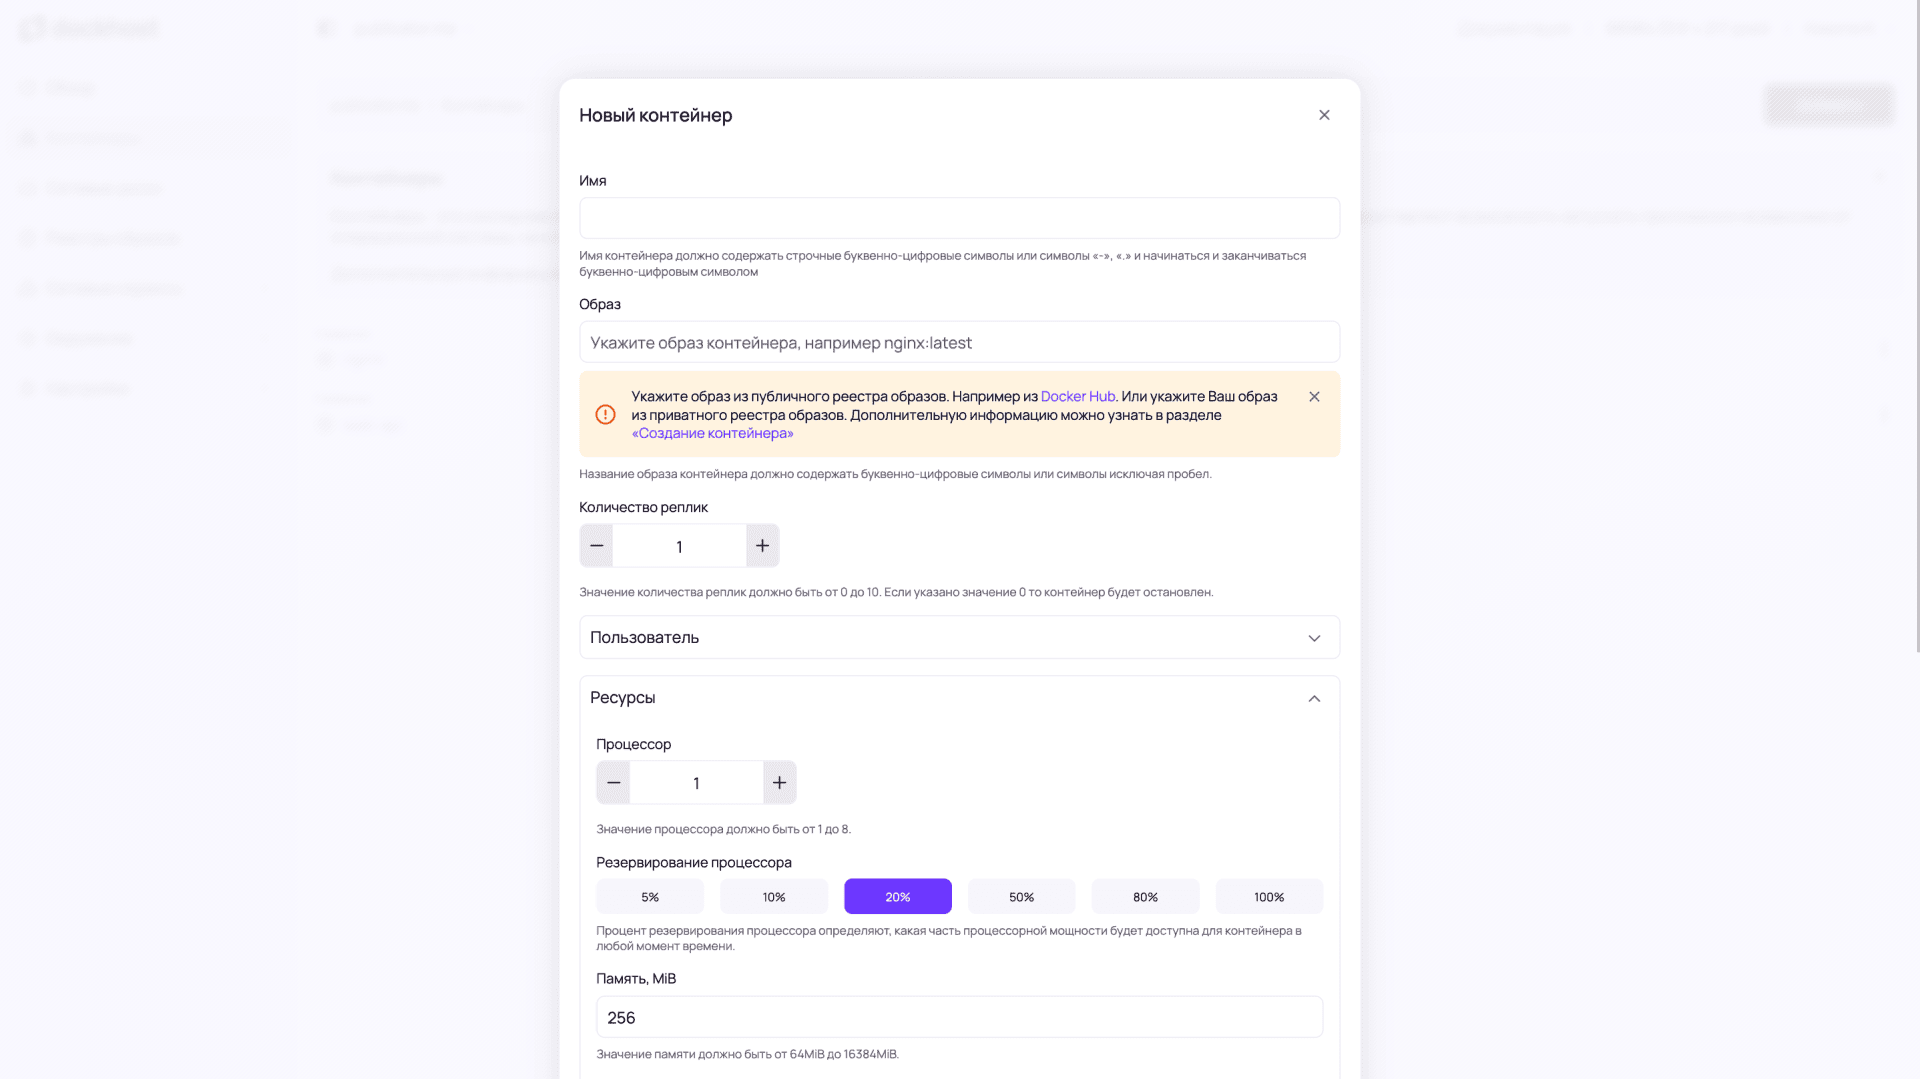1920x1079 pixels.
Task: Focus the Образ image input field
Action: [959, 343]
